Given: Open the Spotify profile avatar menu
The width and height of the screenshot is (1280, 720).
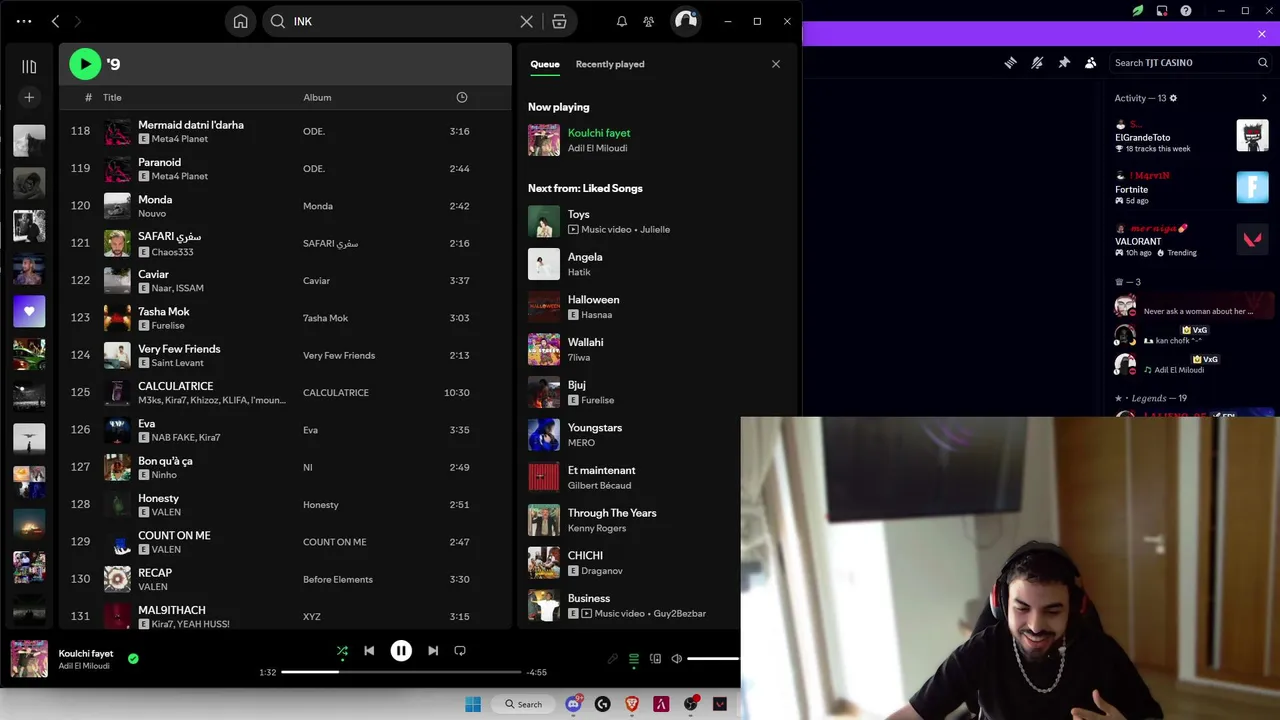Looking at the screenshot, I should click(x=685, y=21).
